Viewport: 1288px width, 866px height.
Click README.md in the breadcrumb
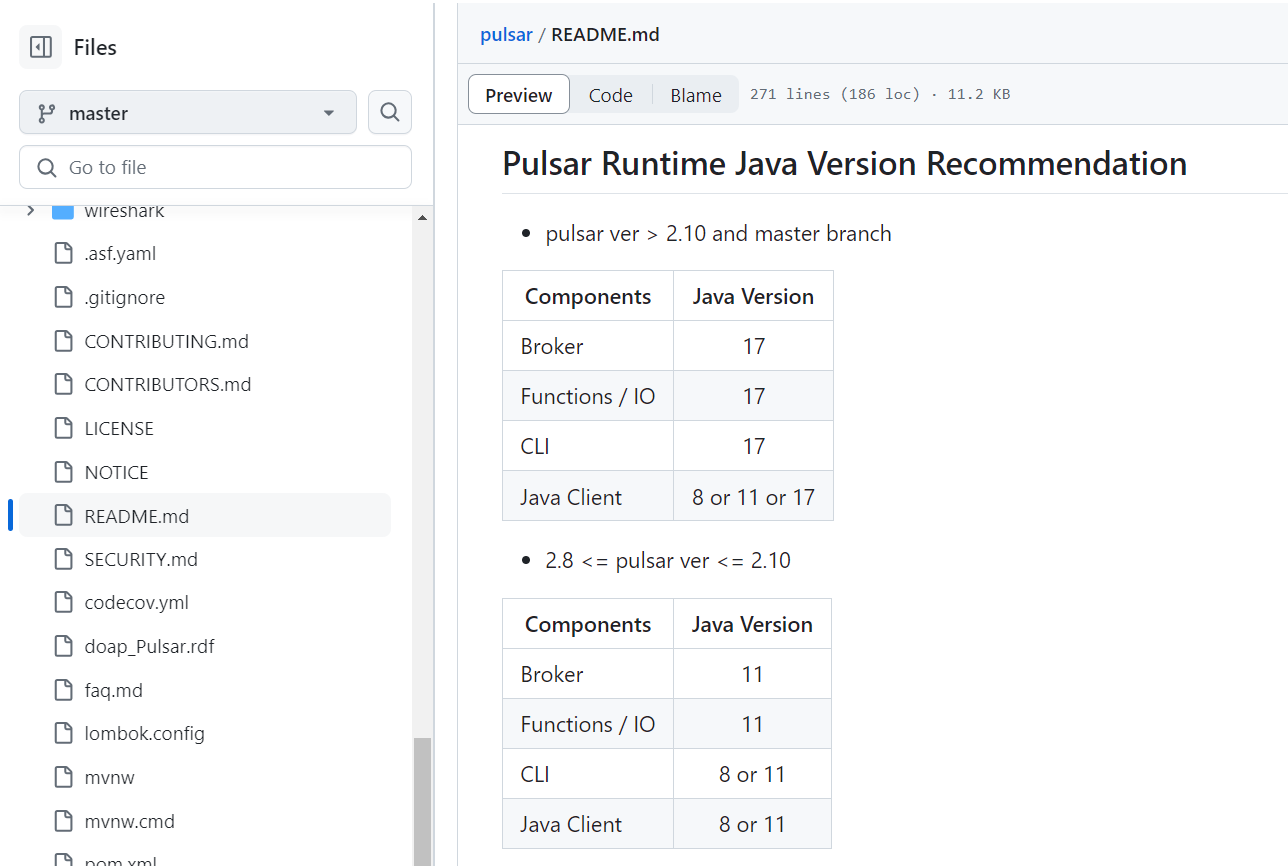click(605, 34)
